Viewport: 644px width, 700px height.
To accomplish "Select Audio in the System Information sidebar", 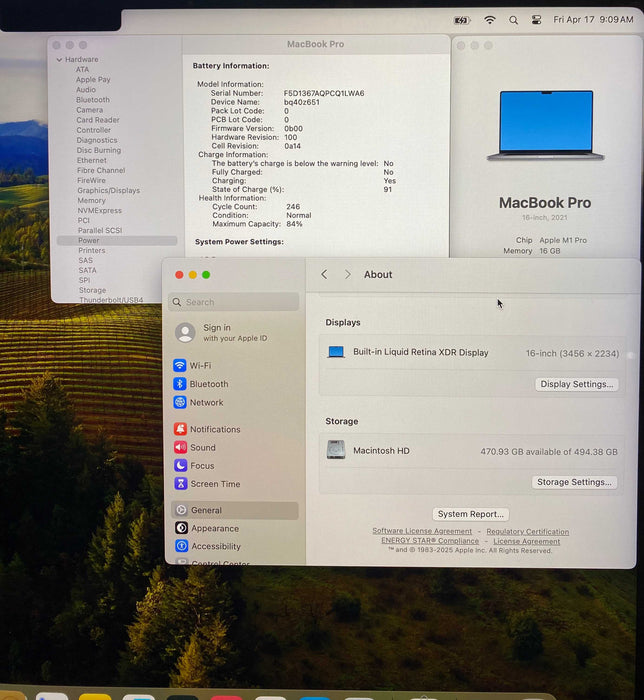I will [x=86, y=90].
